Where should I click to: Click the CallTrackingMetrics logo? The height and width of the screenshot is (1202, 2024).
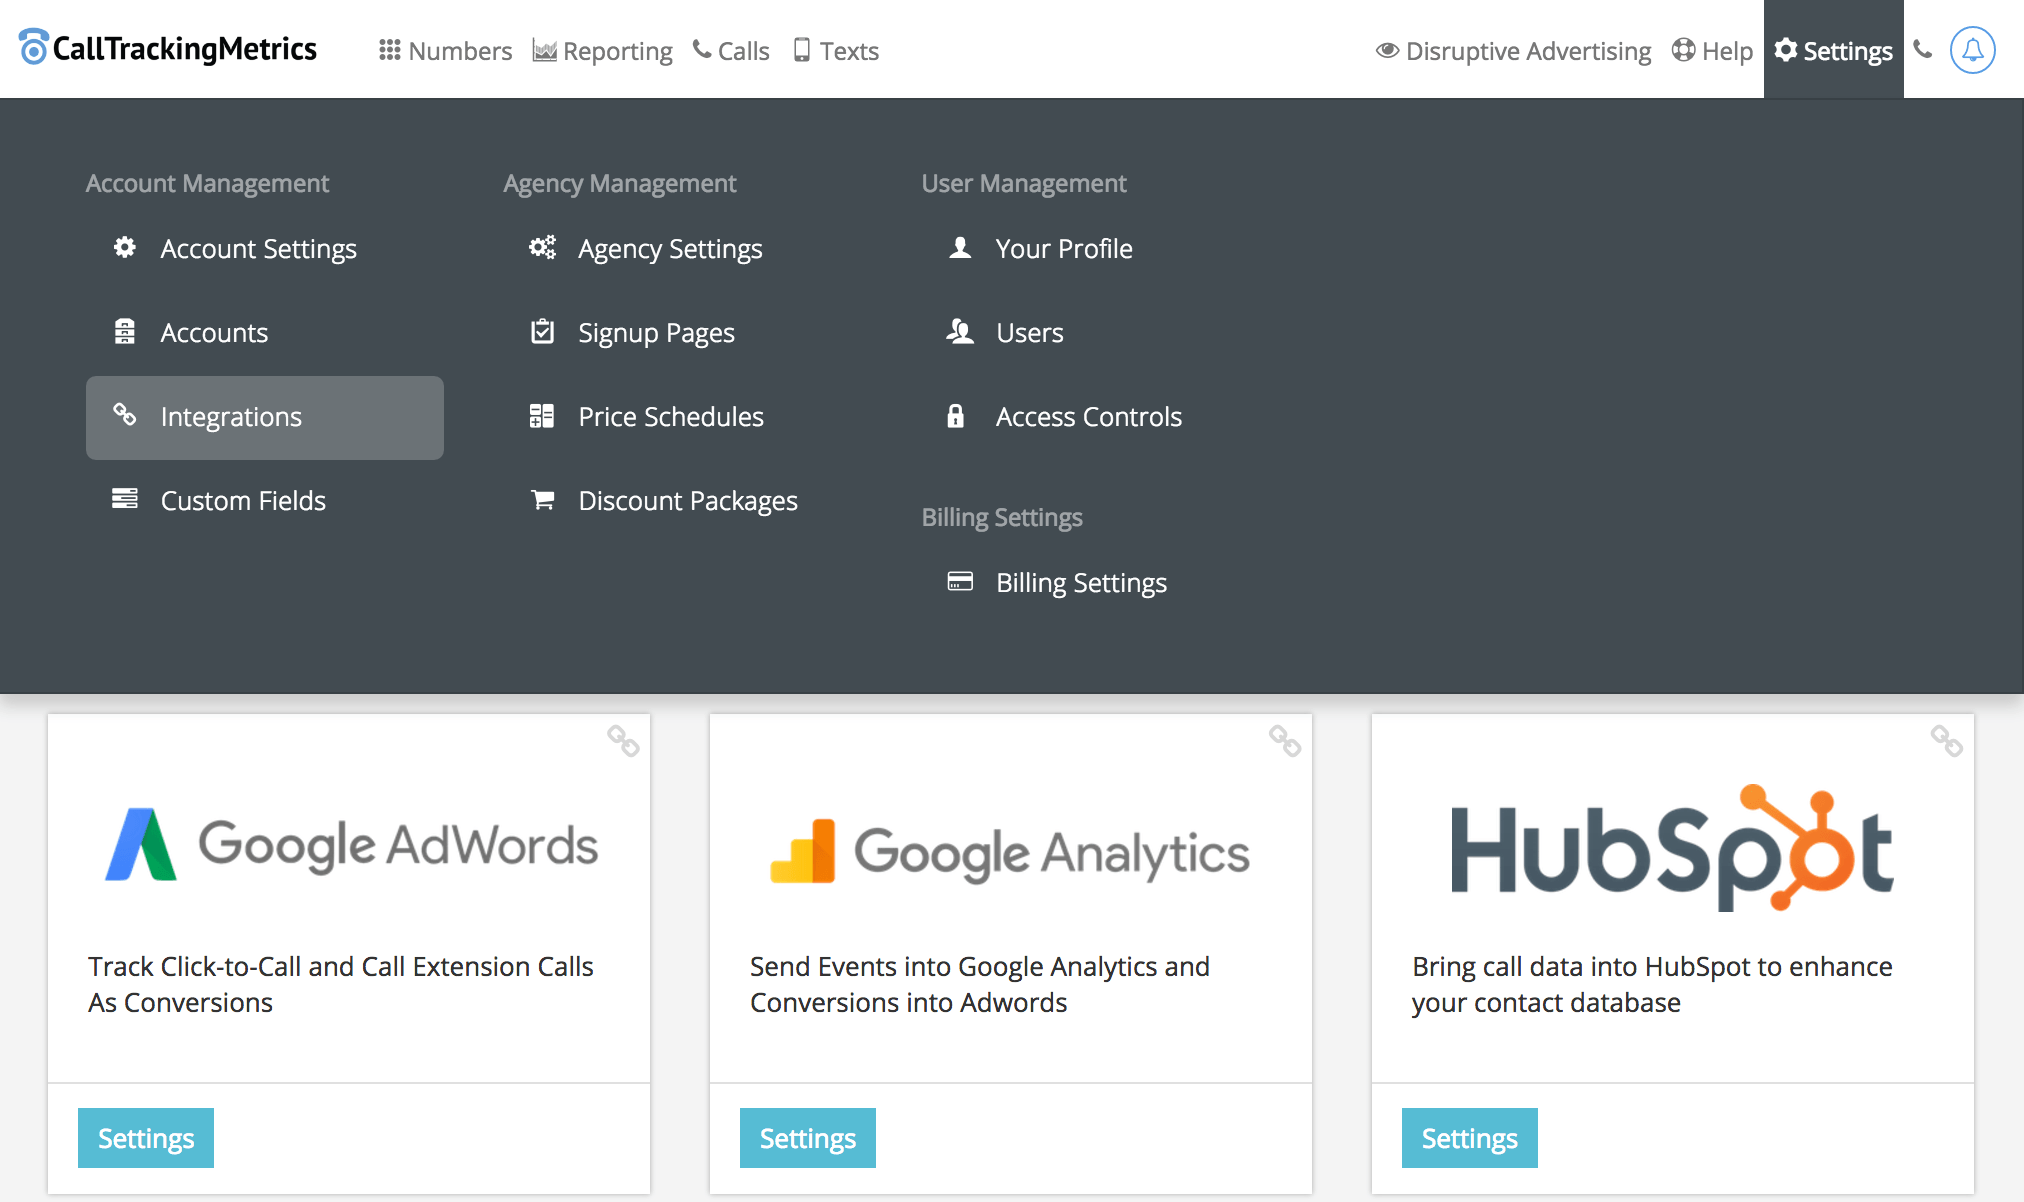(x=168, y=48)
